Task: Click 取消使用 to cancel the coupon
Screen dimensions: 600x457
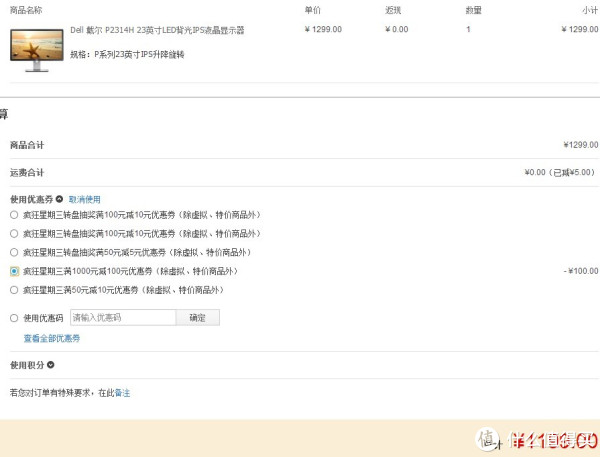Action: (85, 199)
